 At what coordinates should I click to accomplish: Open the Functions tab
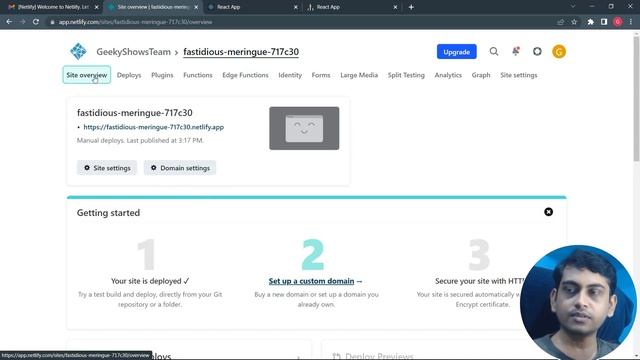coord(198,75)
